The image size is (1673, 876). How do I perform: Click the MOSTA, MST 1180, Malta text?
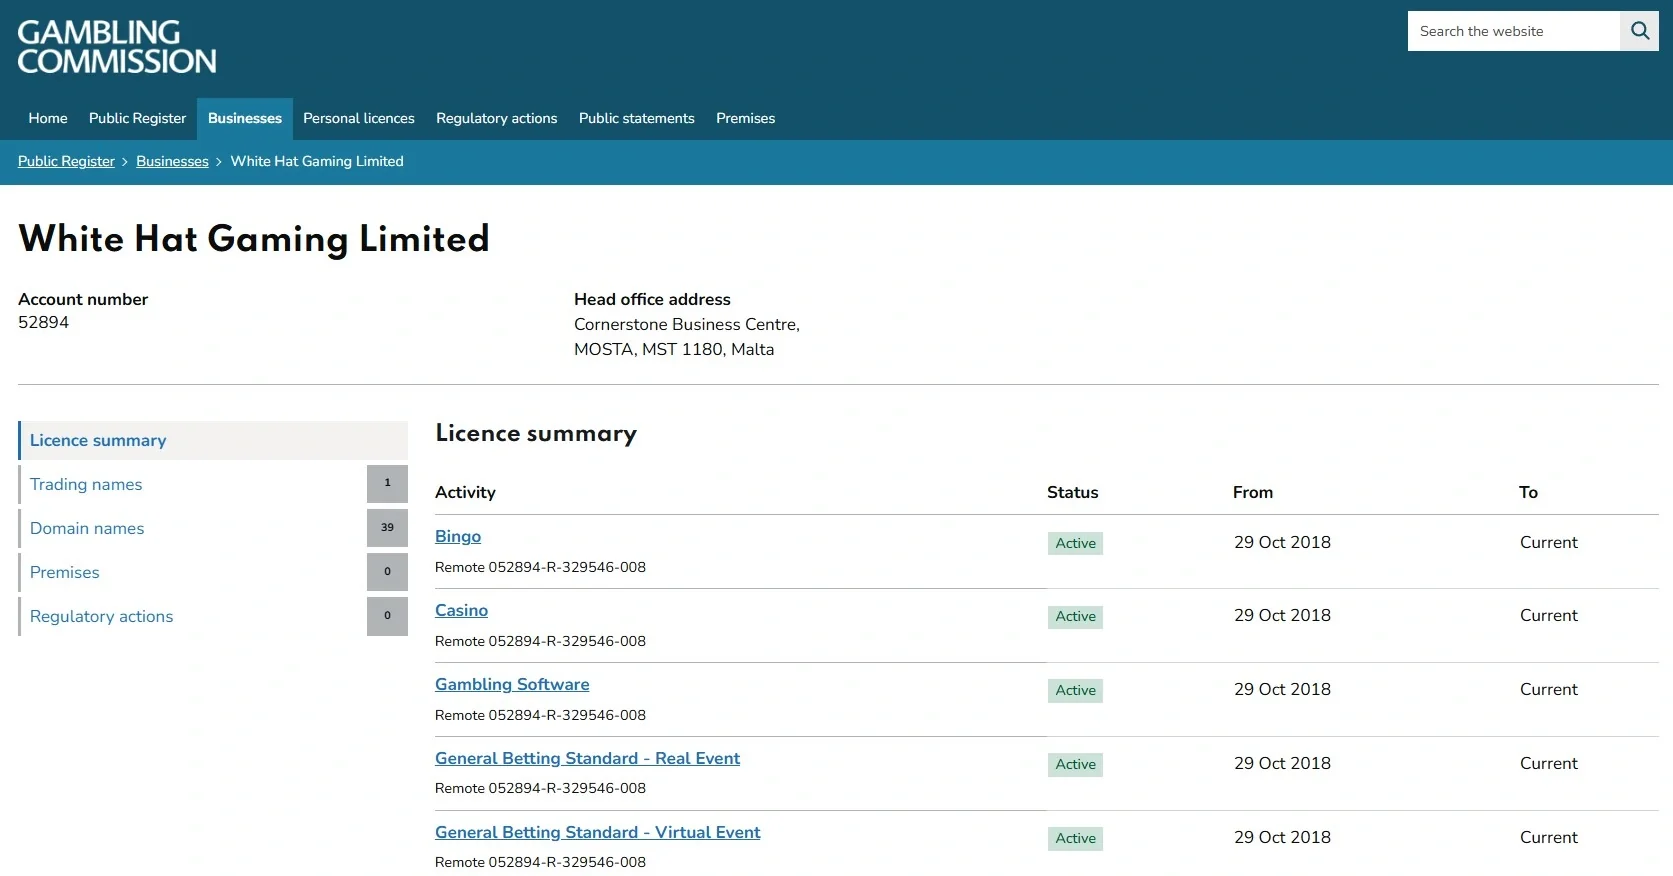coord(674,349)
